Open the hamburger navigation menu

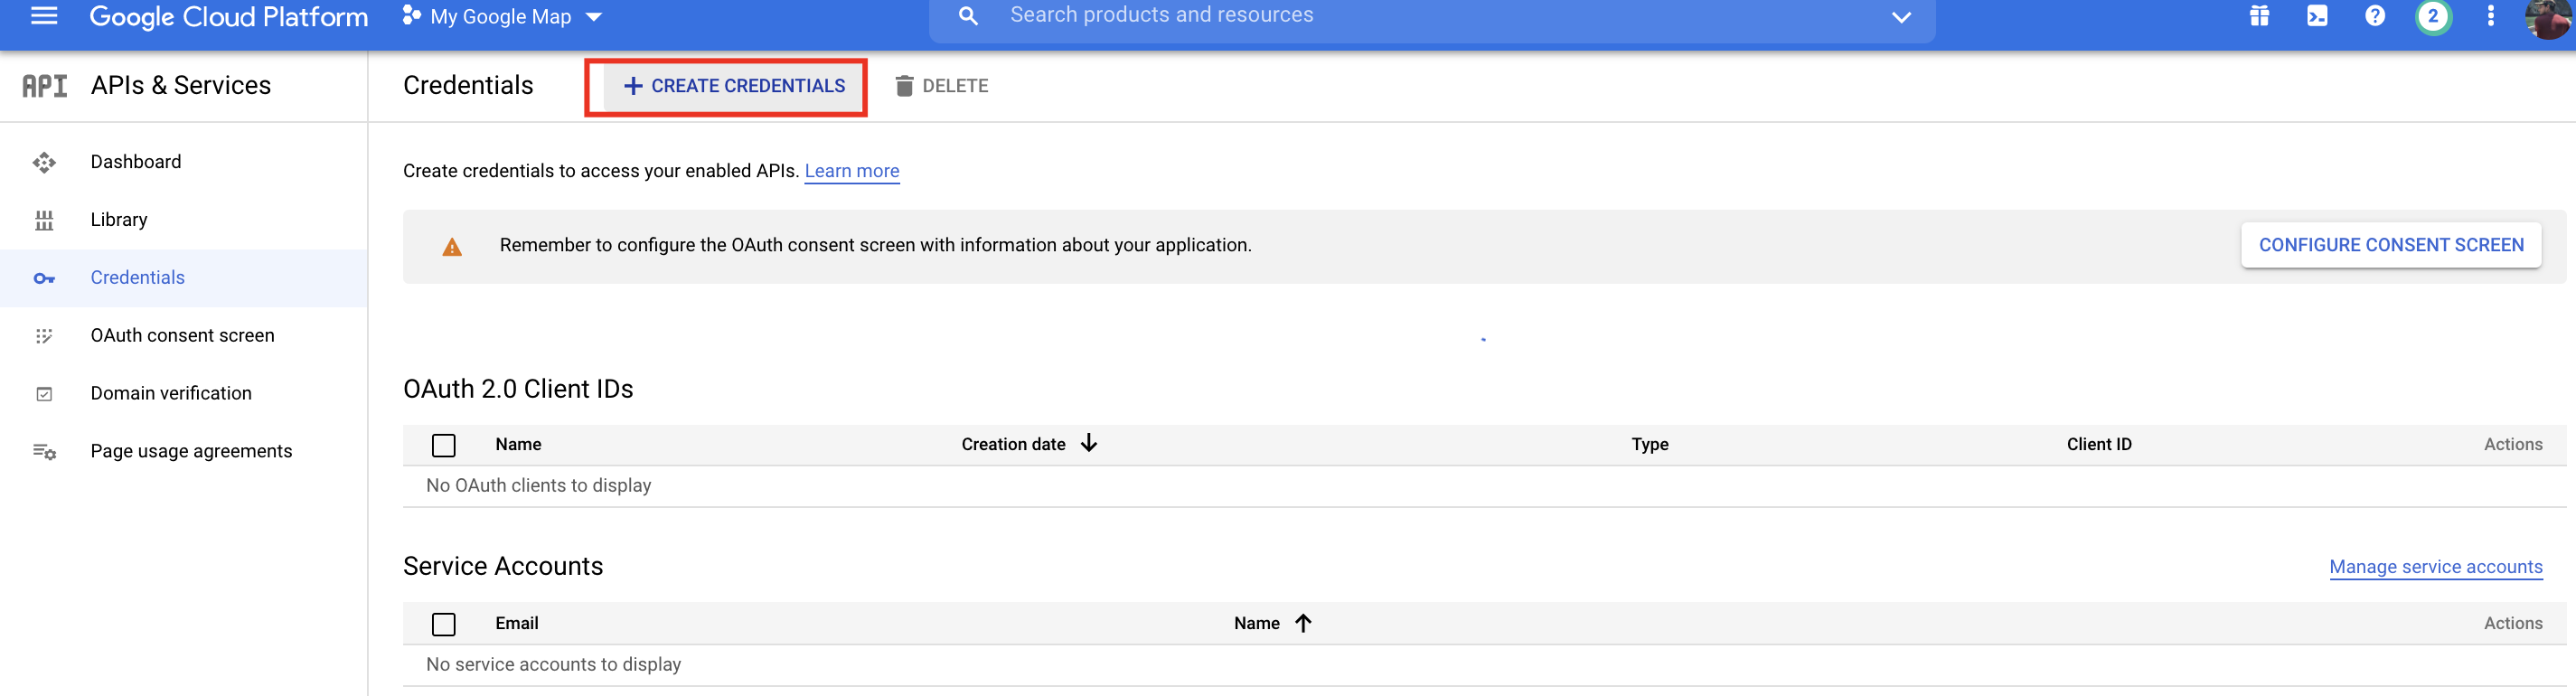[x=44, y=16]
